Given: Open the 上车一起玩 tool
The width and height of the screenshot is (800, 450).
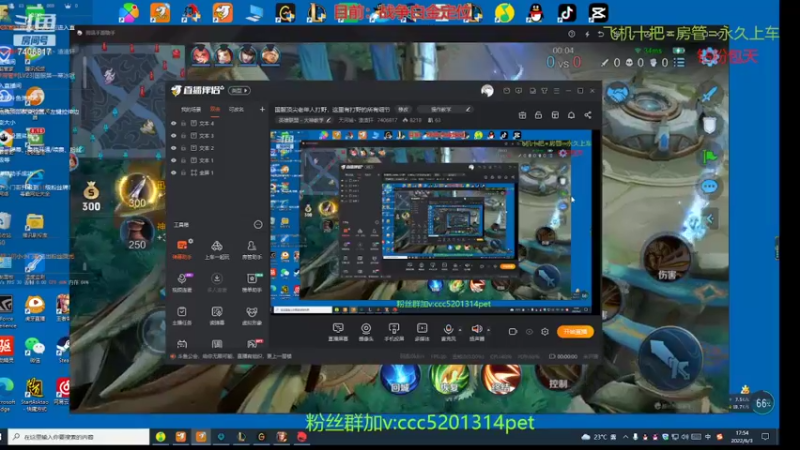Looking at the screenshot, I should pyautogui.click(x=217, y=249).
